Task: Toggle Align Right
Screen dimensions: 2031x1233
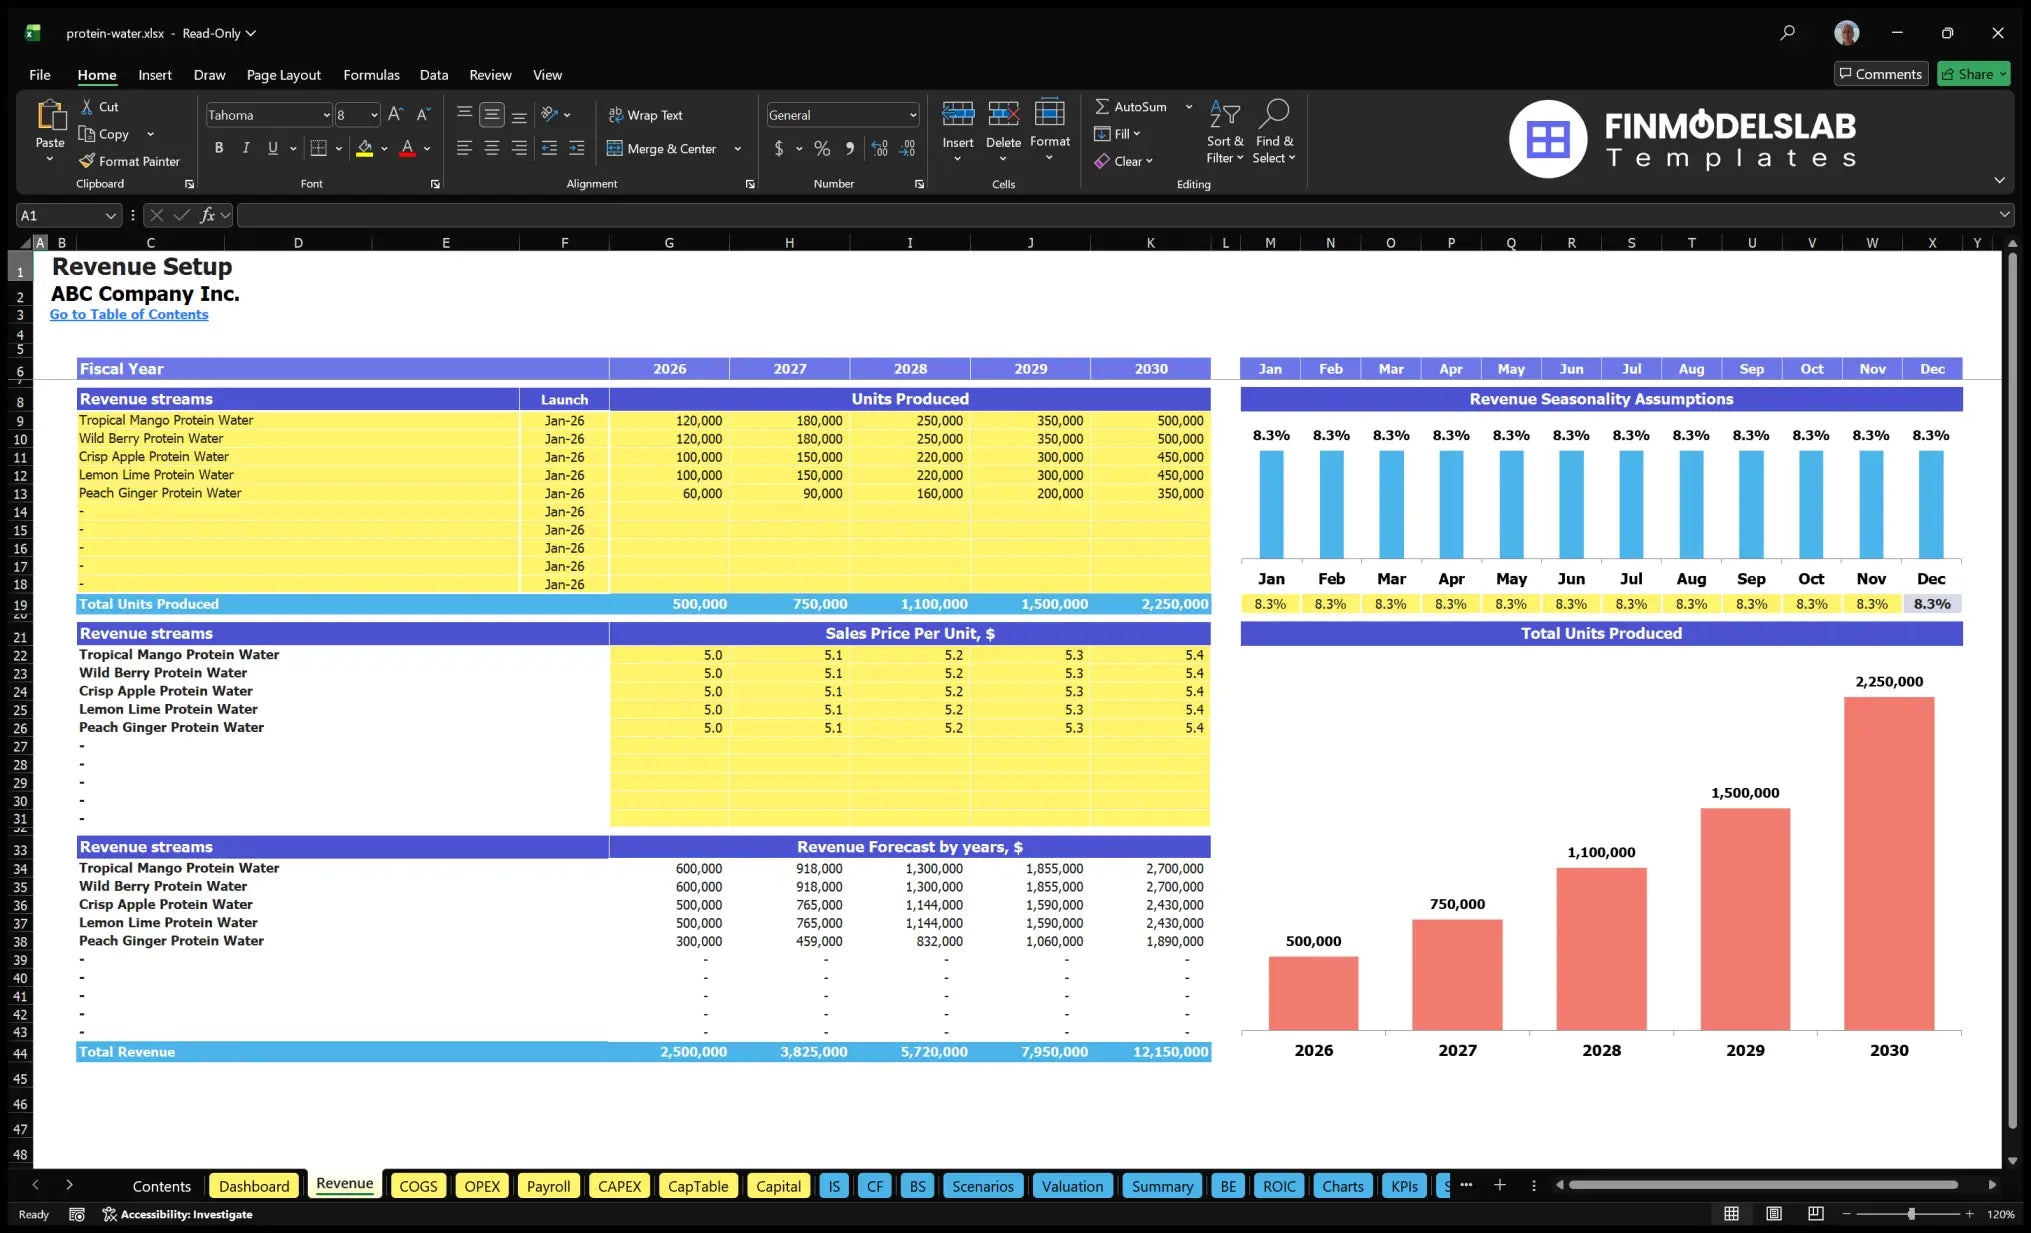Action: point(519,148)
